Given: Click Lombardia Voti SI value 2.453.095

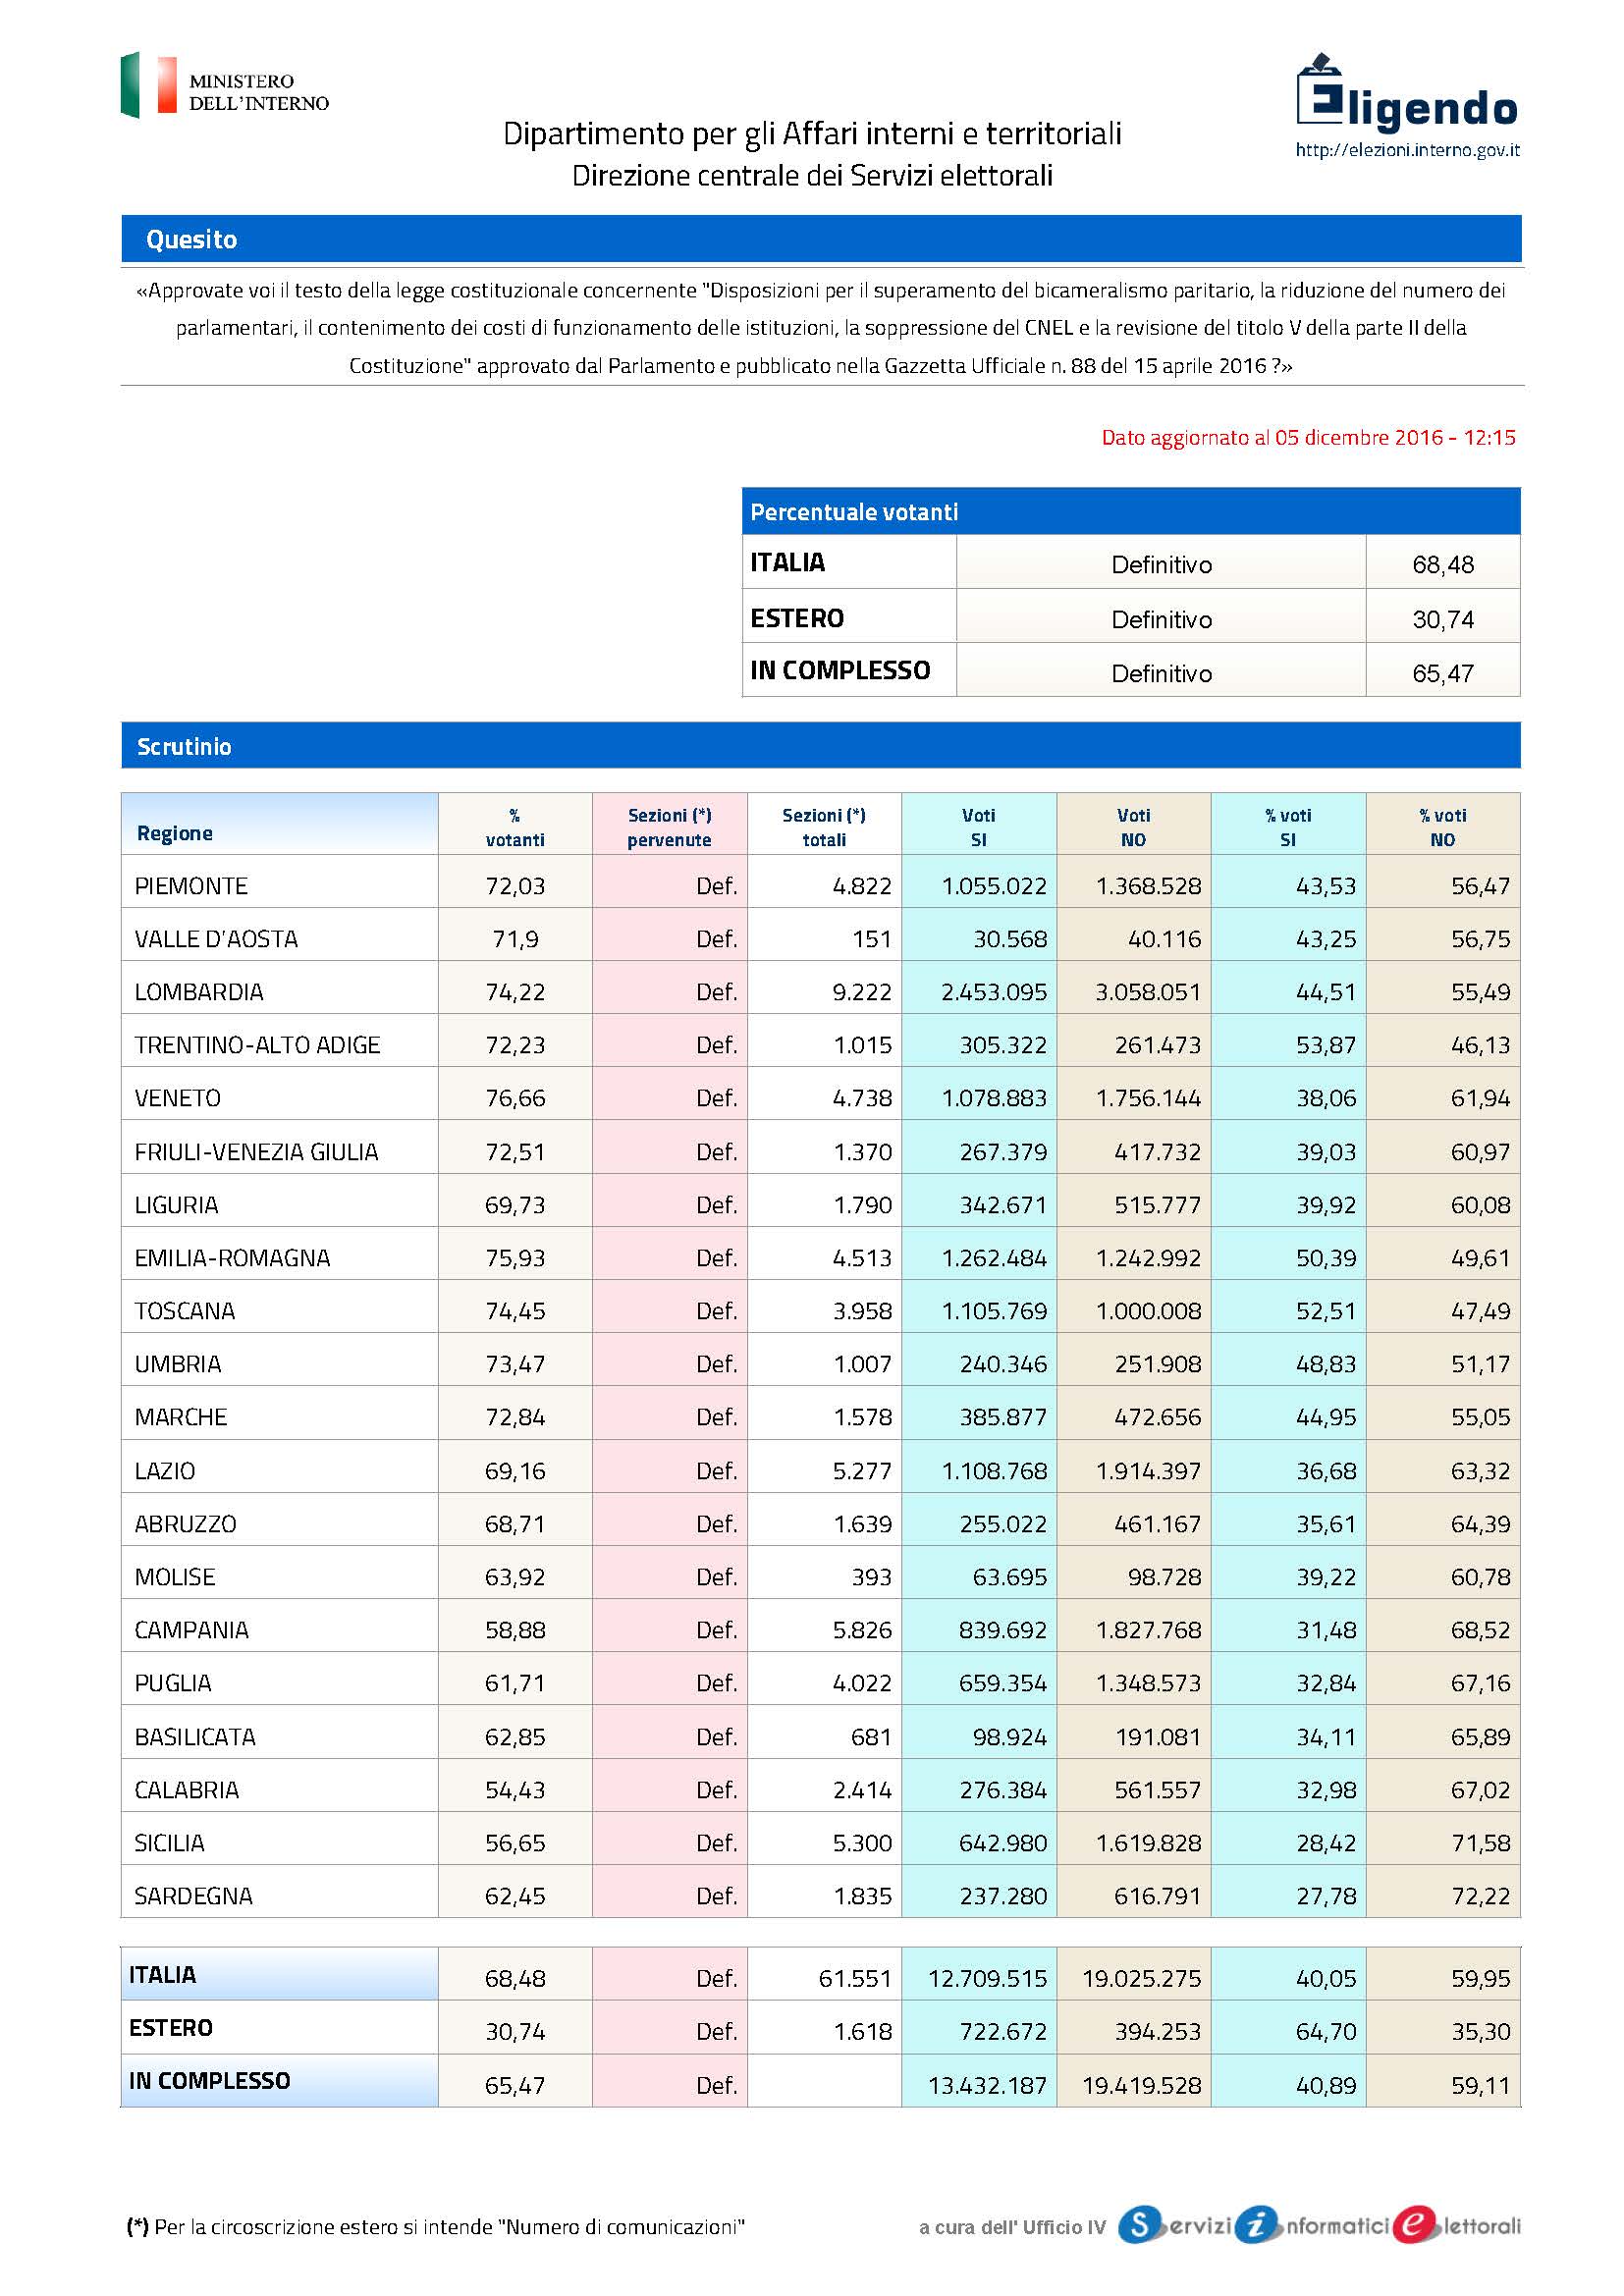Looking at the screenshot, I should (x=994, y=992).
